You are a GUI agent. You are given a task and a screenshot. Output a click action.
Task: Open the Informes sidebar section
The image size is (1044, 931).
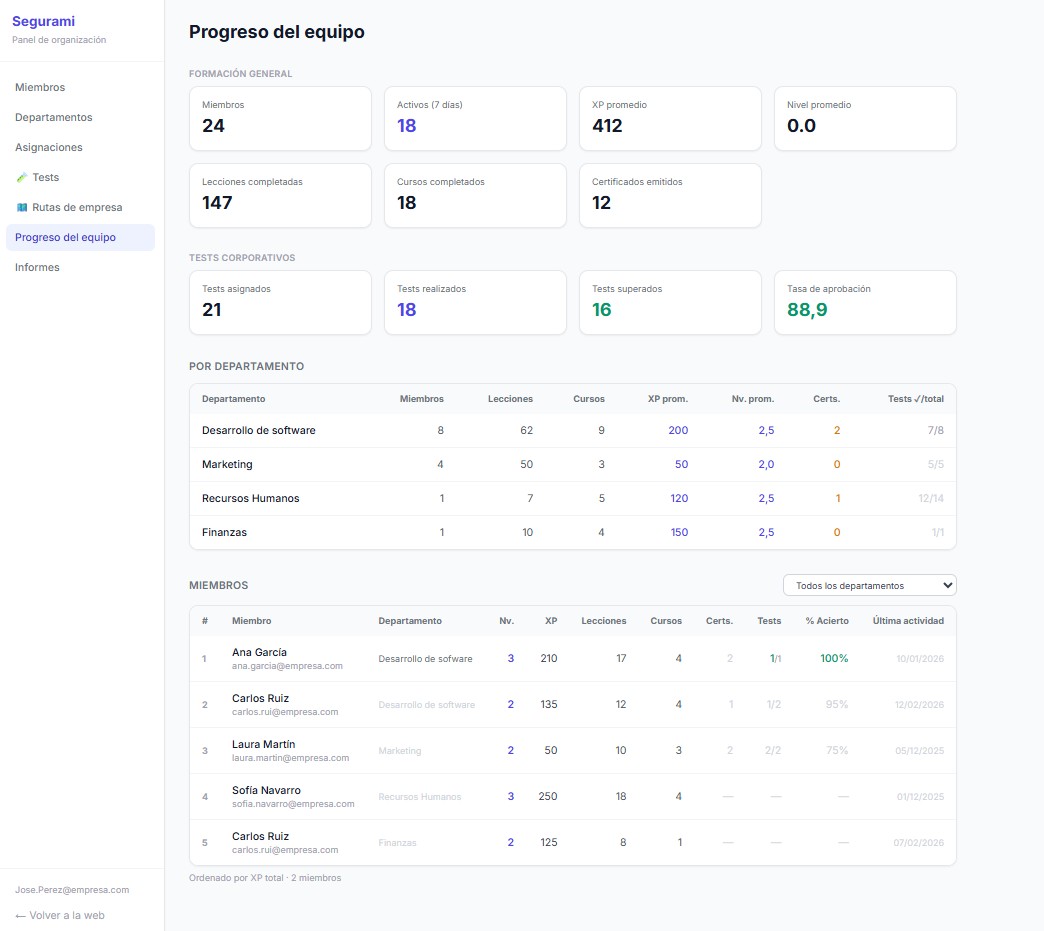click(x=37, y=267)
